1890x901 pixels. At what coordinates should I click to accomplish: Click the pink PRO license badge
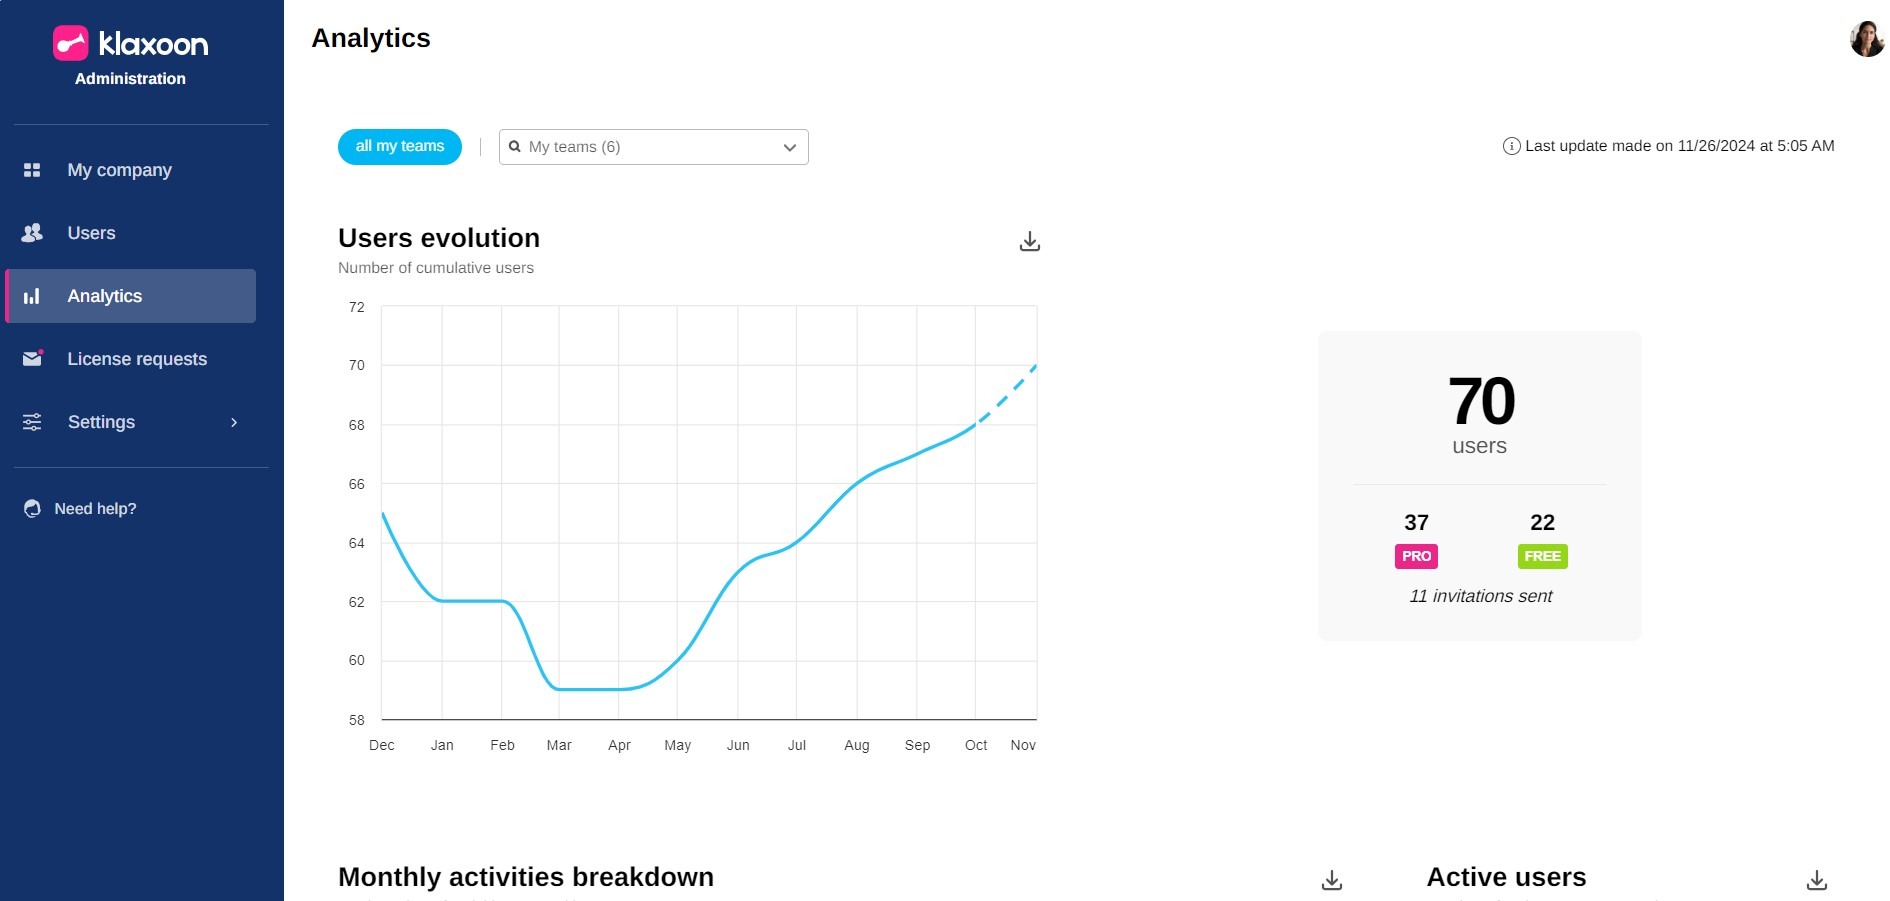click(x=1416, y=556)
